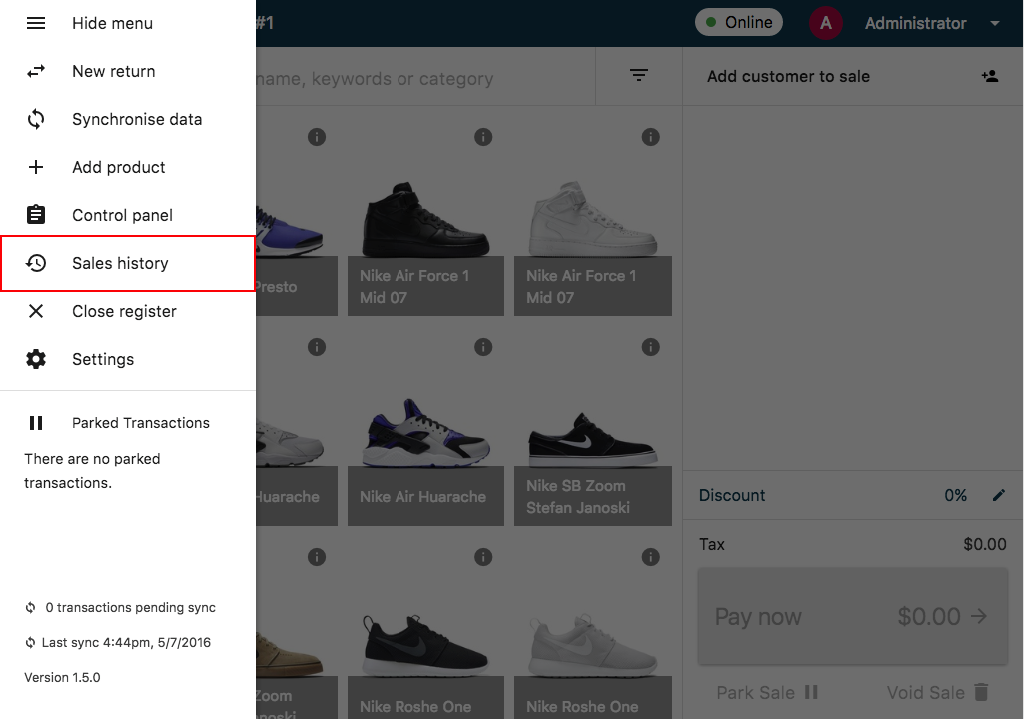Choose Add product from menu
The height and width of the screenshot is (719, 1024).
click(128, 167)
